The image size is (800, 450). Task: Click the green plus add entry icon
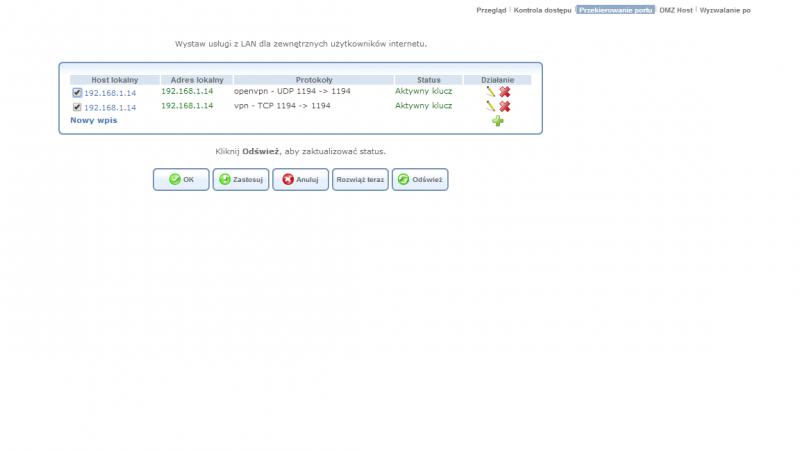click(497, 120)
